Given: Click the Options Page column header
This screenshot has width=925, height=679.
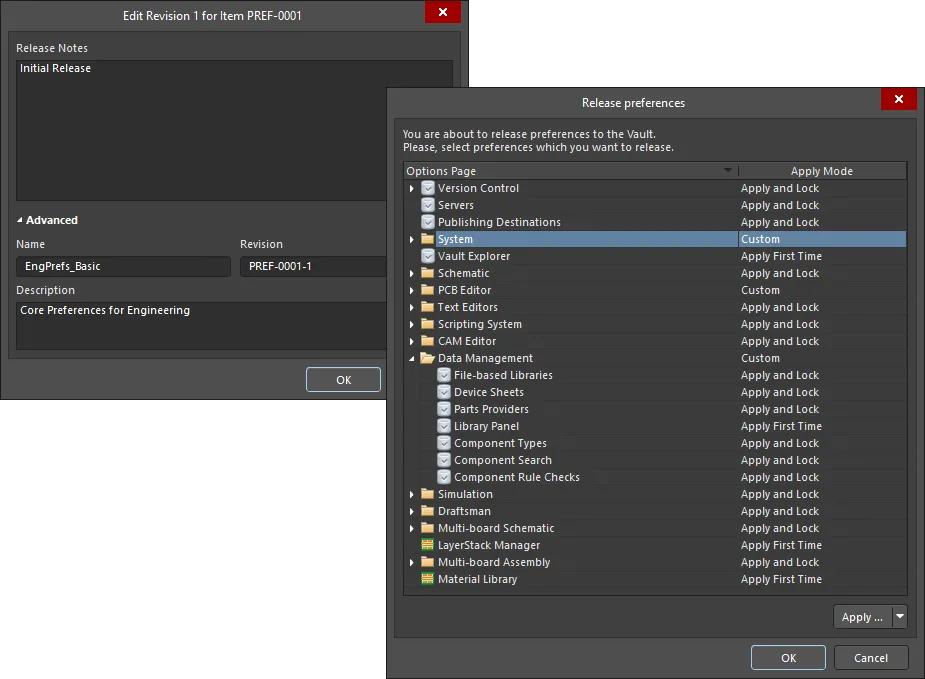Looking at the screenshot, I should pos(571,171).
